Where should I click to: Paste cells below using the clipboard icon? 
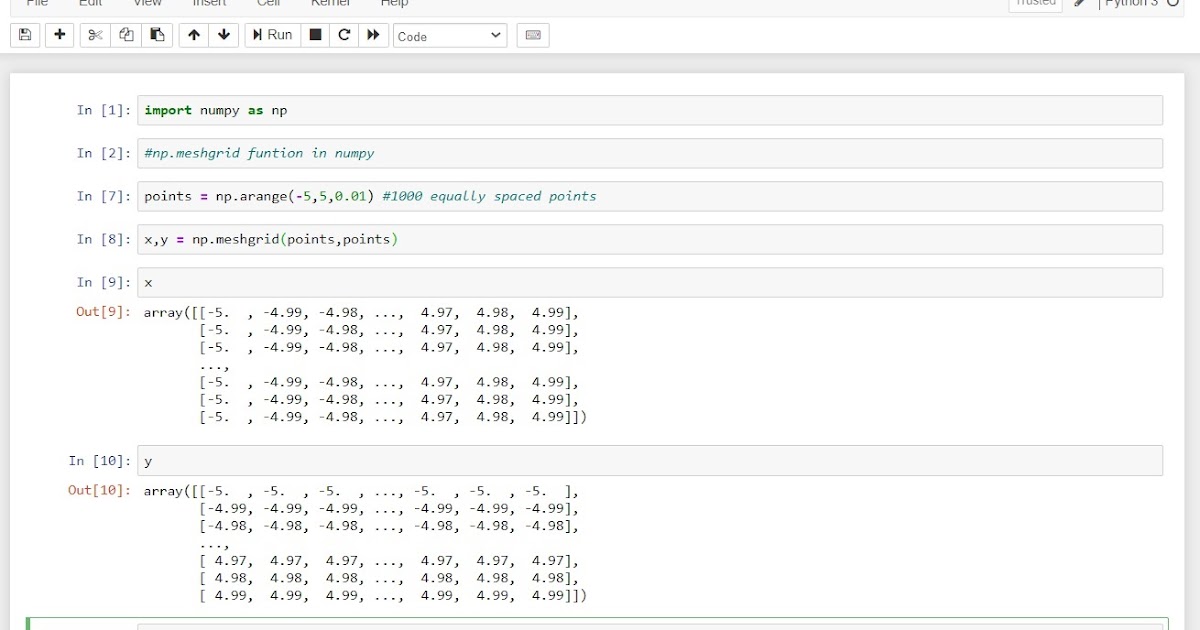click(x=156, y=35)
